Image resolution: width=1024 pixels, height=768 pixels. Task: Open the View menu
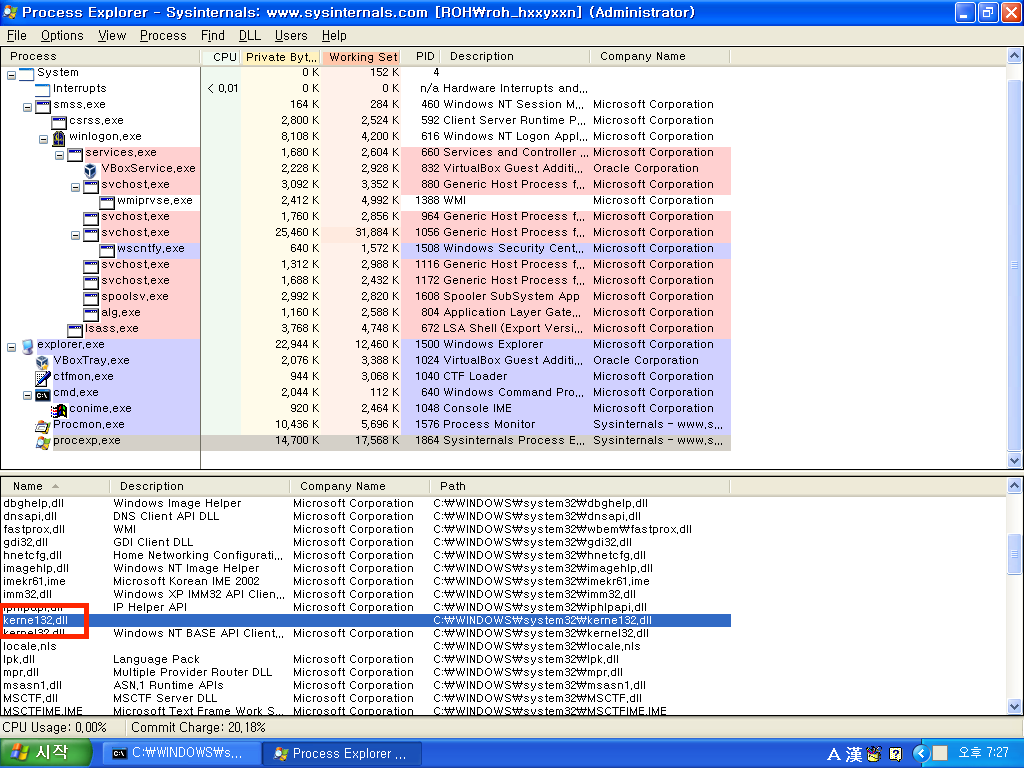pos(112,35)
